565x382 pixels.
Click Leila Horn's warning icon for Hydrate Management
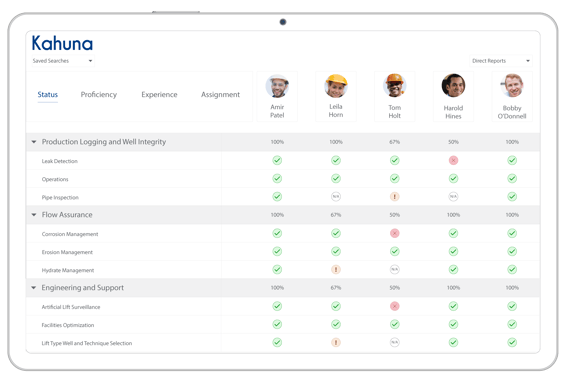pyautogui.click(x=336, y=270)
